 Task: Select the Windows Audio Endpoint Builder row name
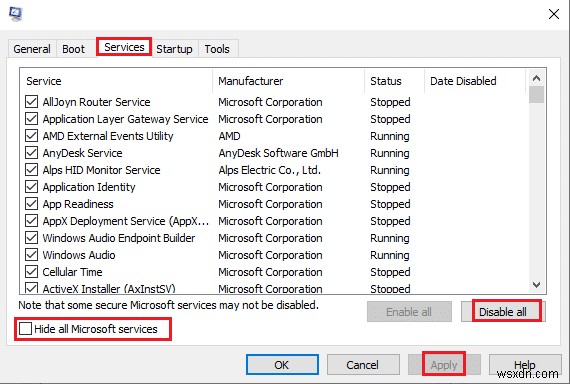point(119,238)
